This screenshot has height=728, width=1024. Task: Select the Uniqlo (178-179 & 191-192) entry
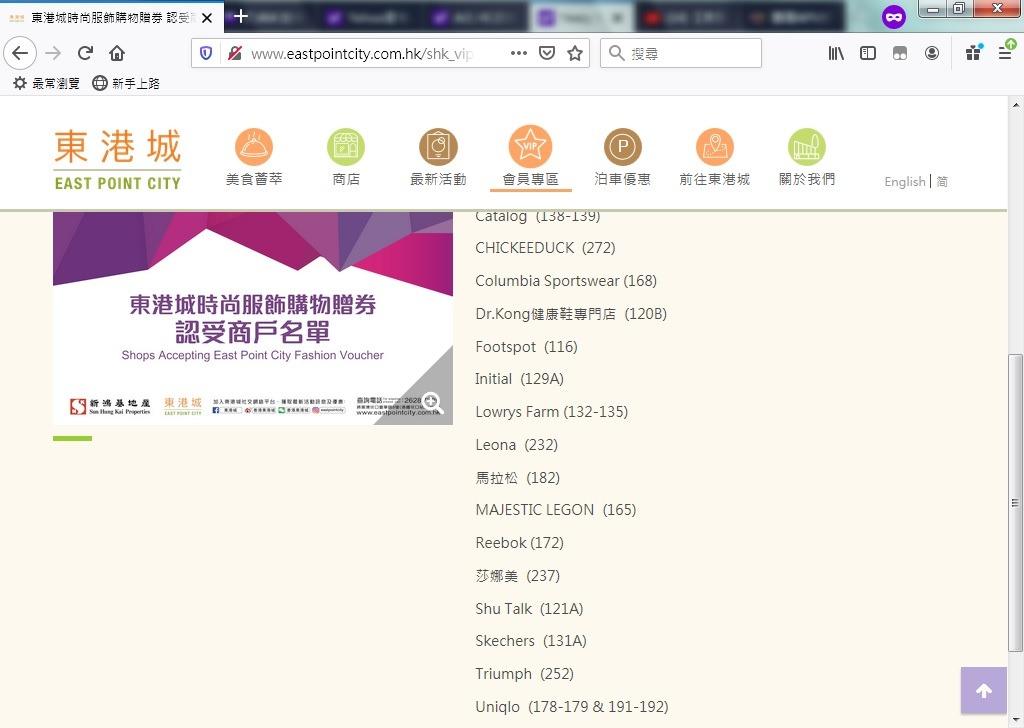(x=572, y=707)
